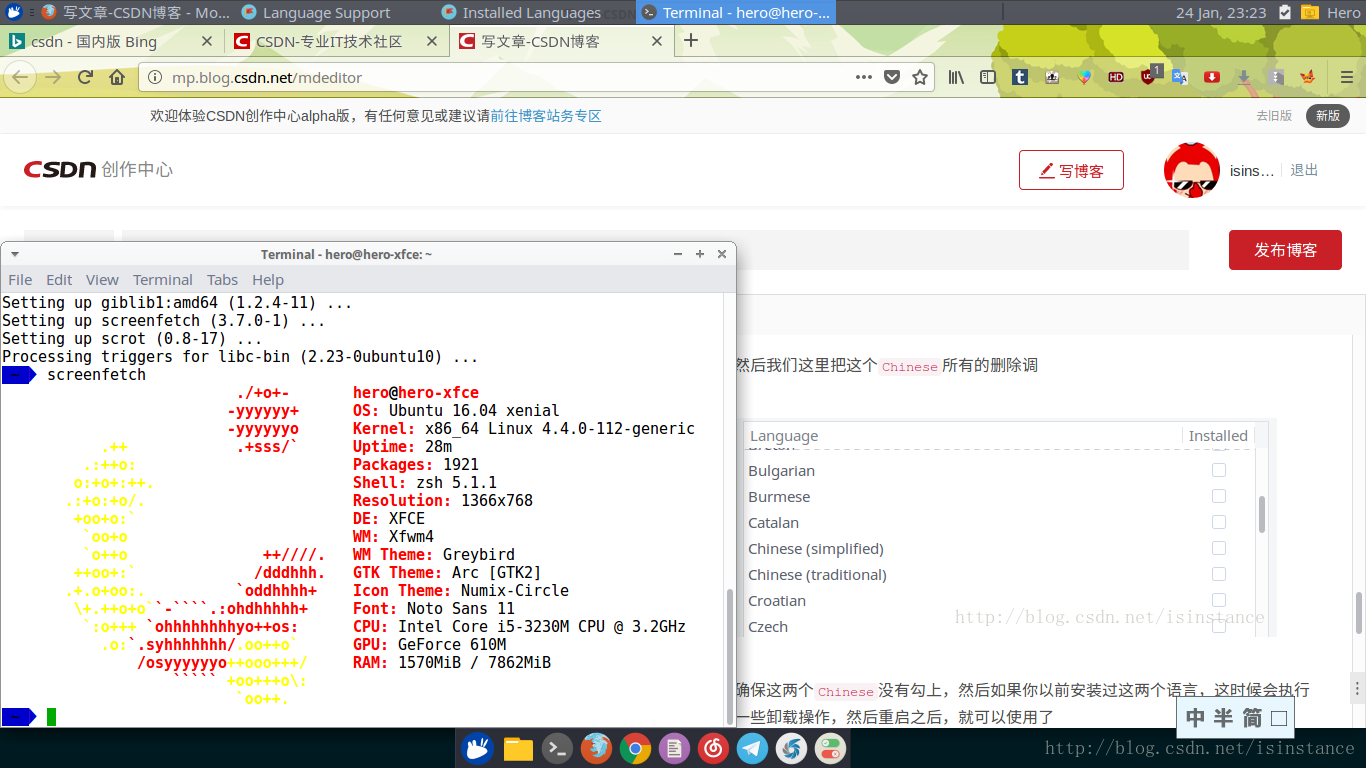Open the terminal Tabs menu
The height and width of the screenshot is (768, 1366).
(222, 280)
